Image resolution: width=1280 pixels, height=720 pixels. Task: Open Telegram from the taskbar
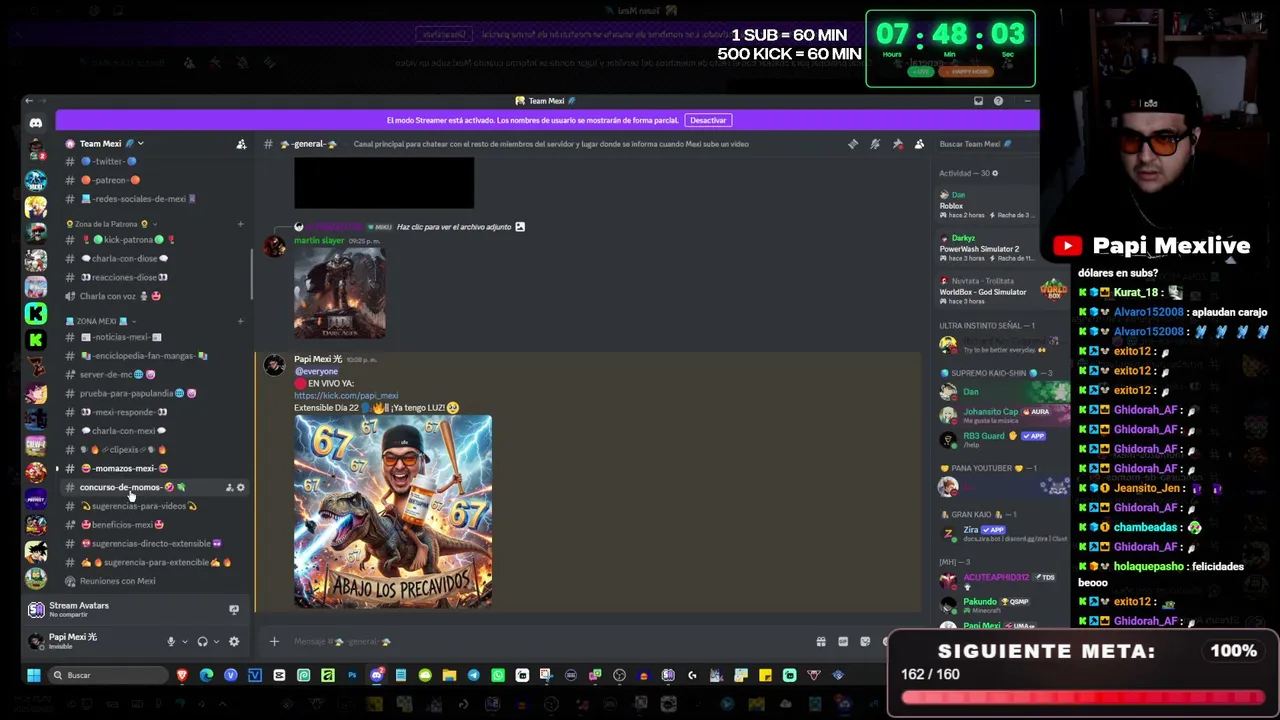point(473,675)
